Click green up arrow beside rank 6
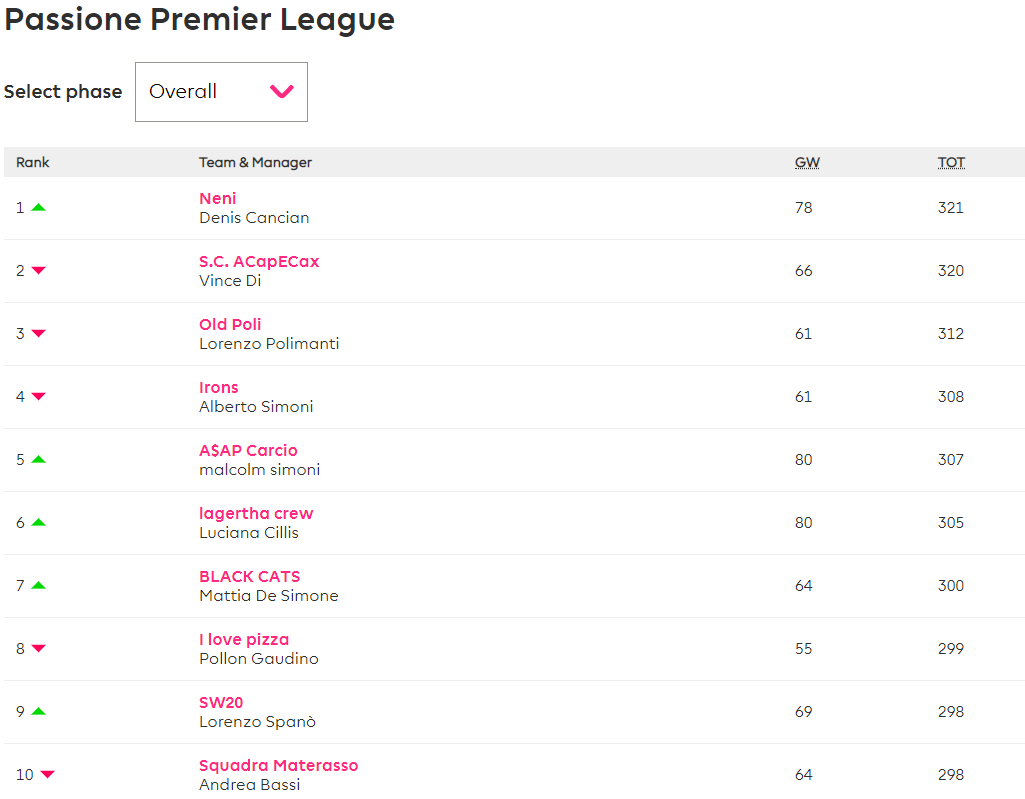1025x799 pixels. pos(39,522)
